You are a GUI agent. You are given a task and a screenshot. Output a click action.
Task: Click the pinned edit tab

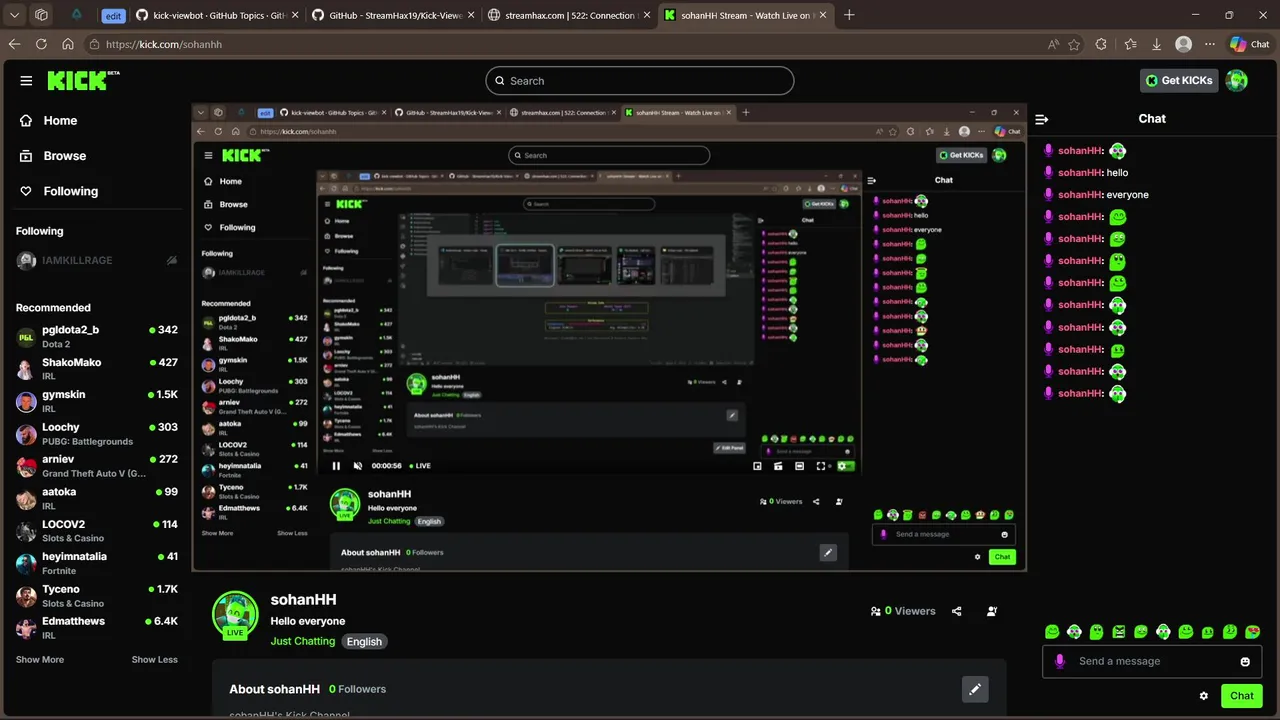tap(113, 15)
